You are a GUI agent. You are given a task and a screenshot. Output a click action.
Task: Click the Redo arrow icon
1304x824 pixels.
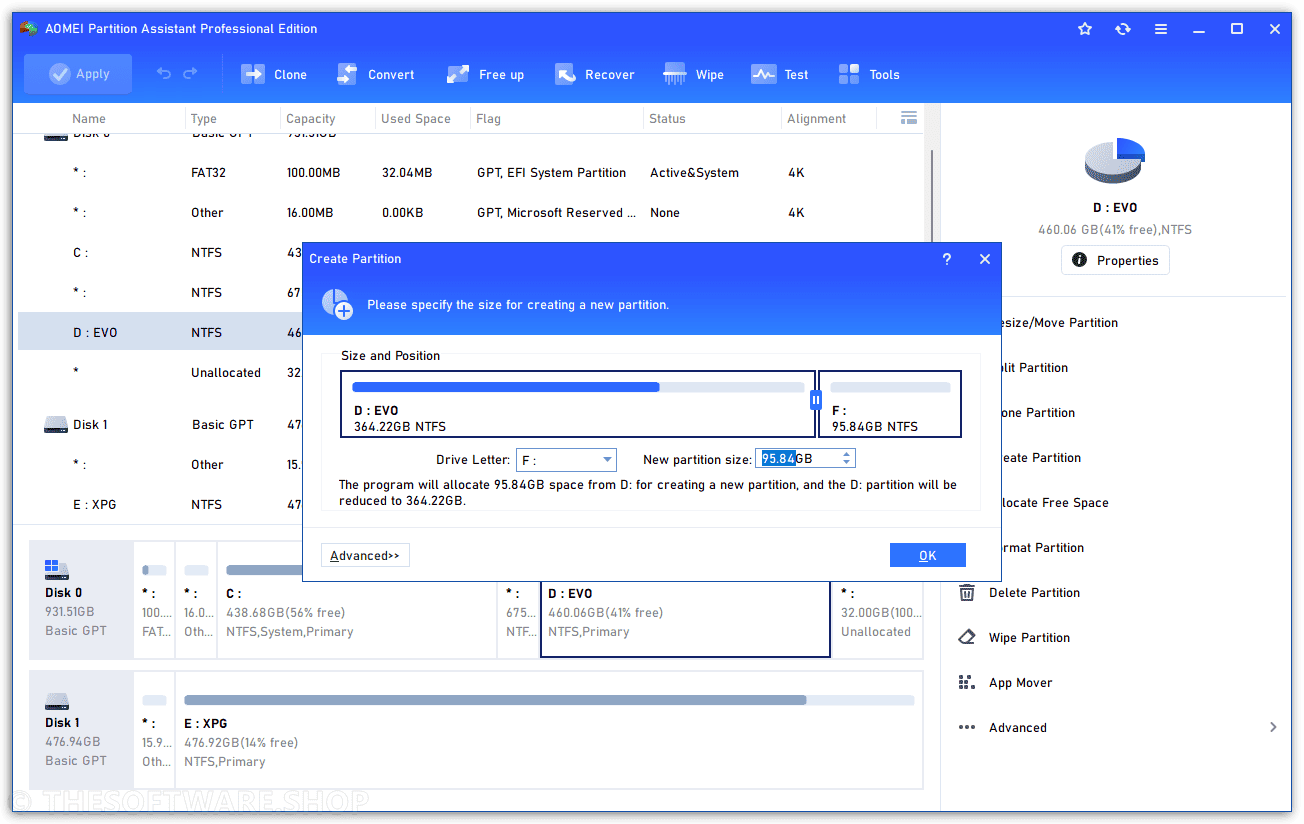click(x=190, y=74)
